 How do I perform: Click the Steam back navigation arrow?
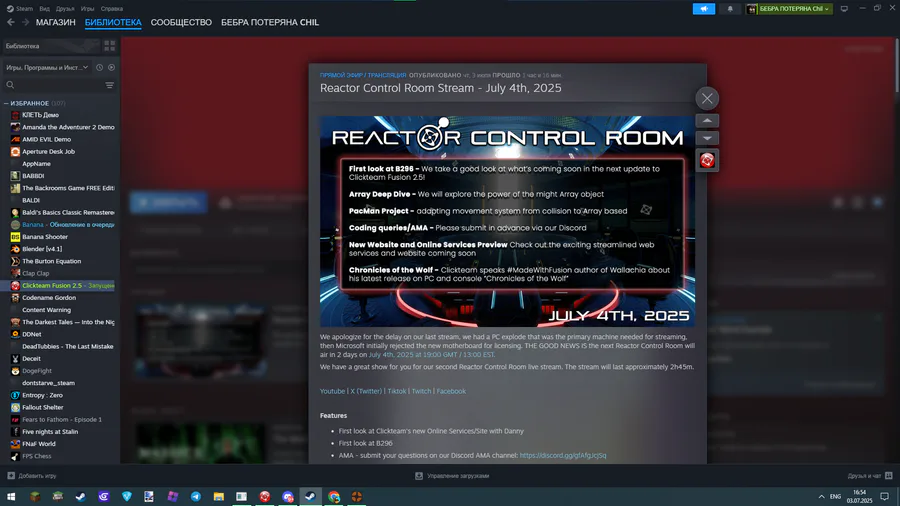point(11,22)
